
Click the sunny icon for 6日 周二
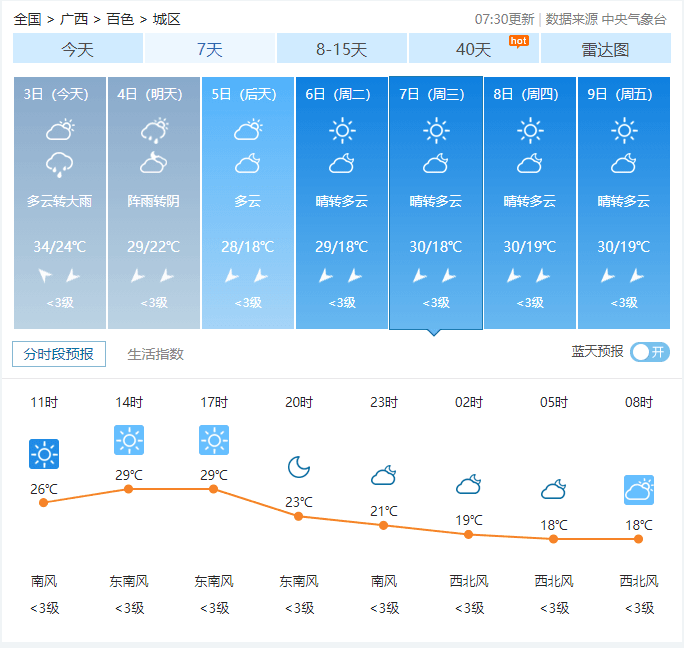[342, 130]
